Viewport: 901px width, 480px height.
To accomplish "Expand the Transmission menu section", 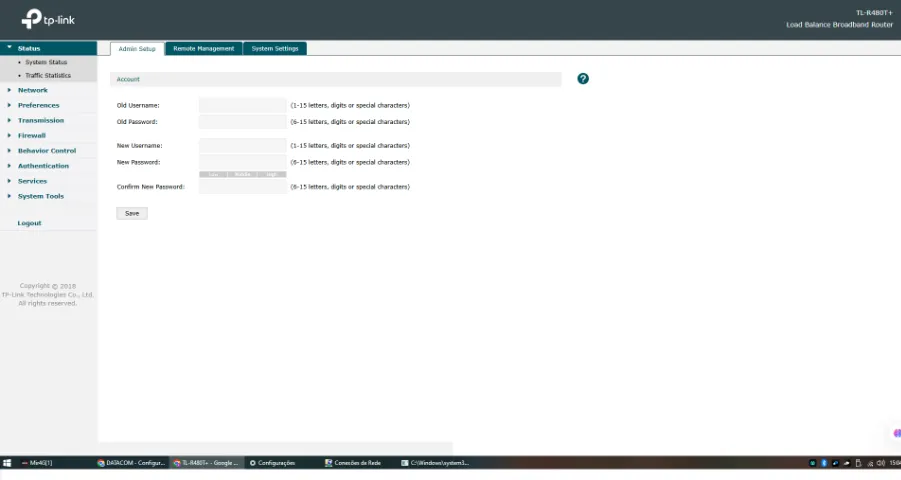I will coord(41,120).
